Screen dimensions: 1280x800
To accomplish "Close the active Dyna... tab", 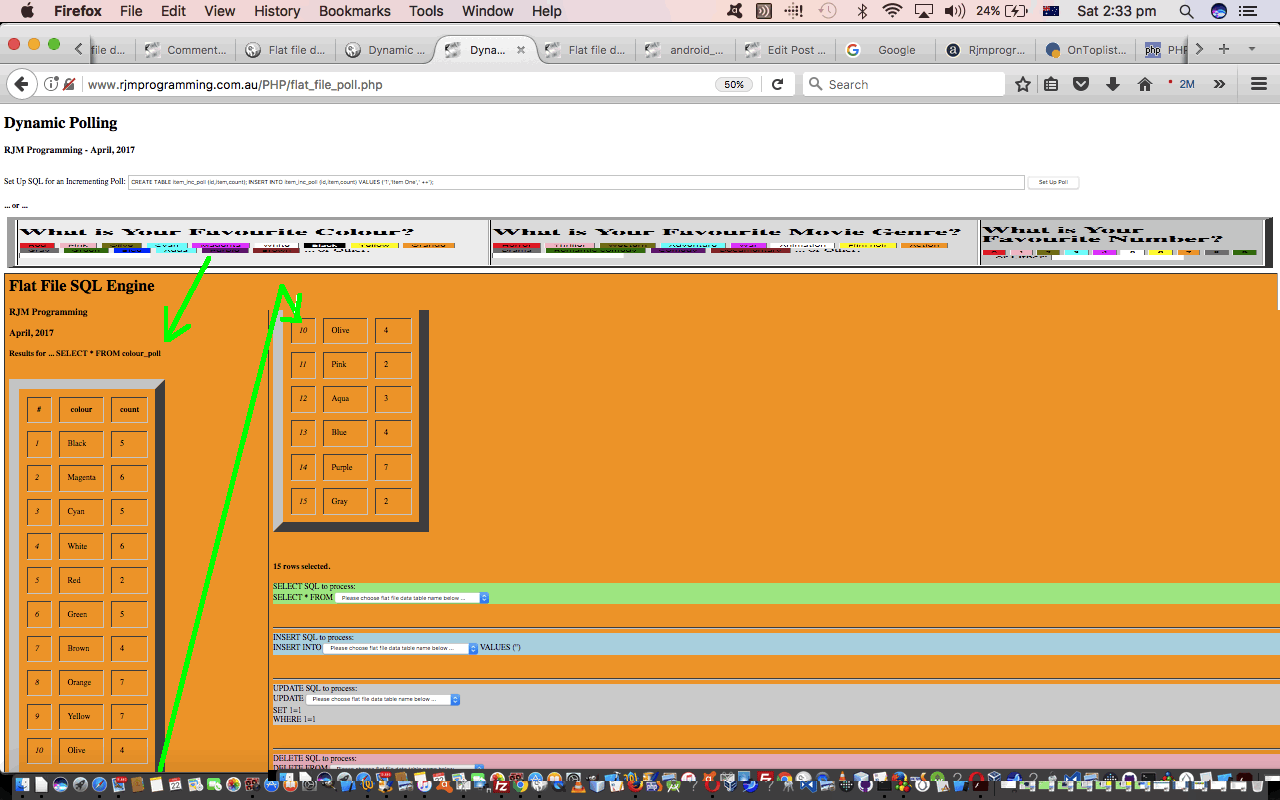I will [x=520, y=50].
